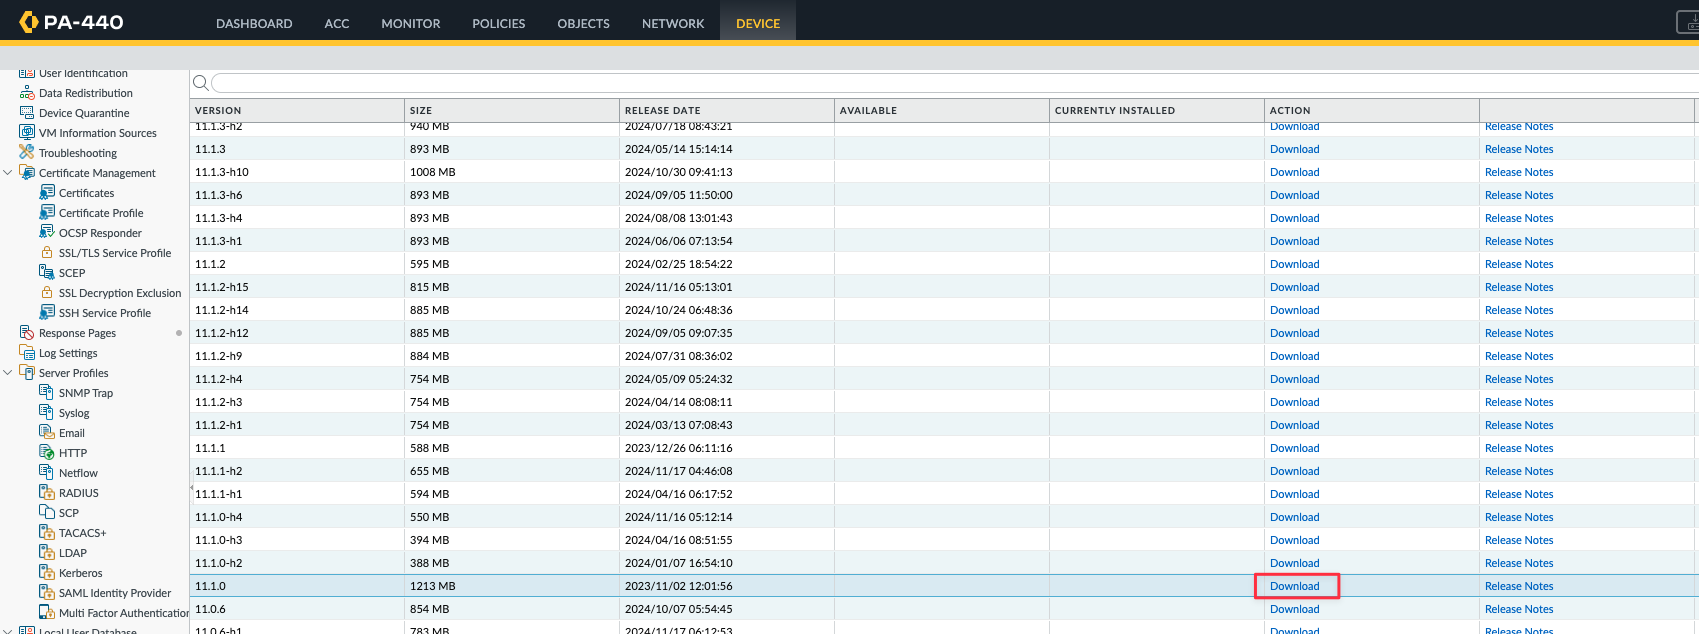
Task: Open the OBJECTS tab
Action: [x=584, y=23]
